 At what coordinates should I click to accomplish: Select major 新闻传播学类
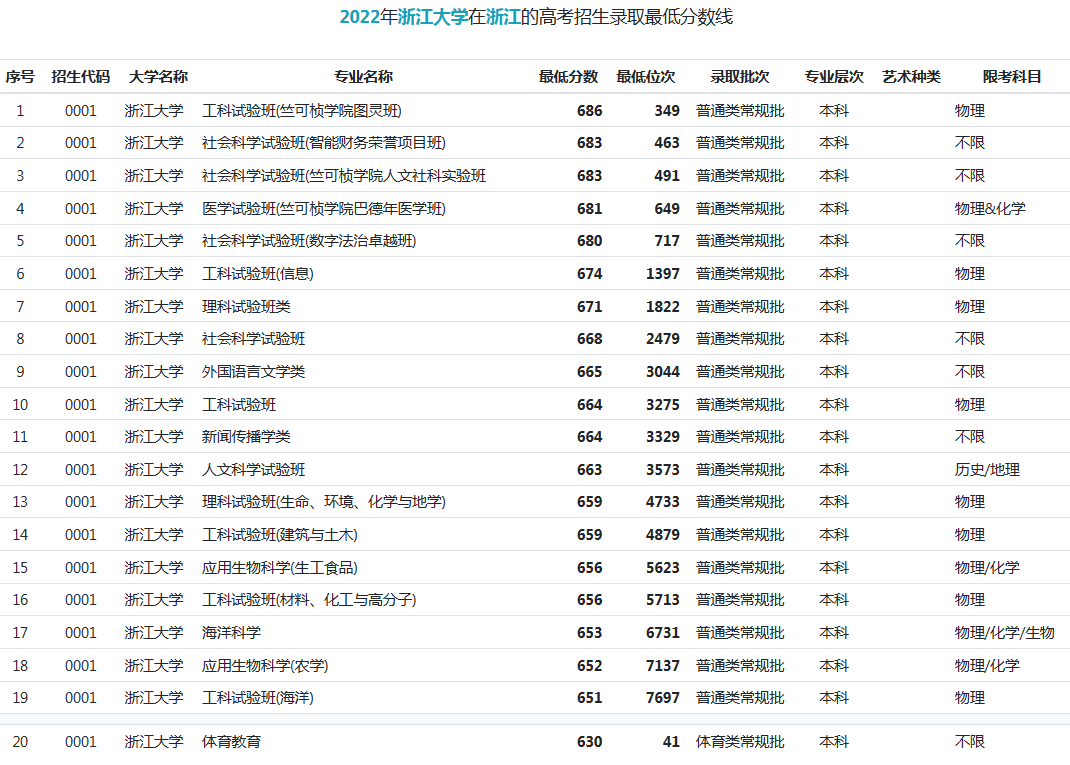[x=246, y=437]
